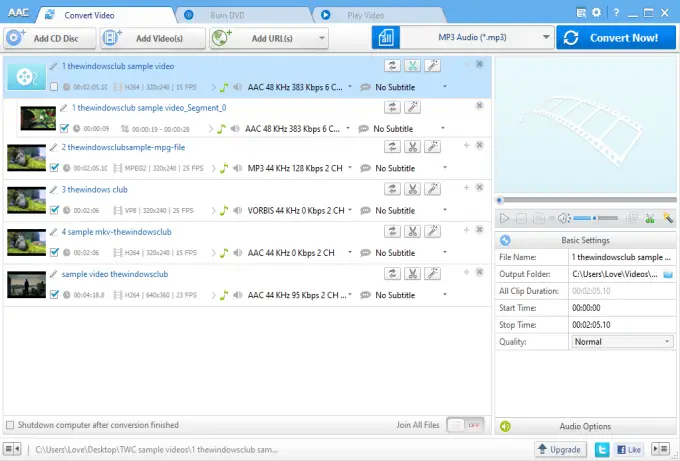Image resolution: width=680 pixels, height=461 pixels.
Task: Stop the preview playback
Action: (521, 218)
